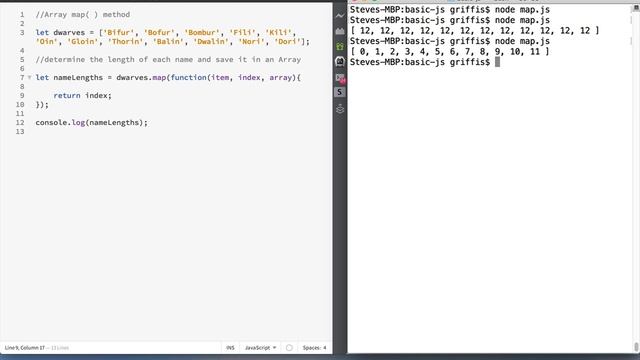The height and width of the screenshot is (360, 640).
Task: Click the '[ 12, 12, 12...' terminal output line
Action: click(x=475, y=31)
